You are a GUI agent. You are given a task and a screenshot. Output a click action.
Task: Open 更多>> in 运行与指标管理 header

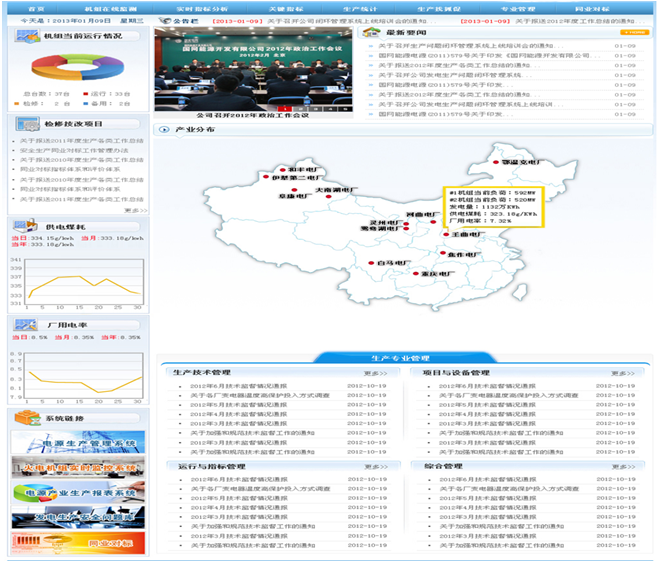pos(376,466)
